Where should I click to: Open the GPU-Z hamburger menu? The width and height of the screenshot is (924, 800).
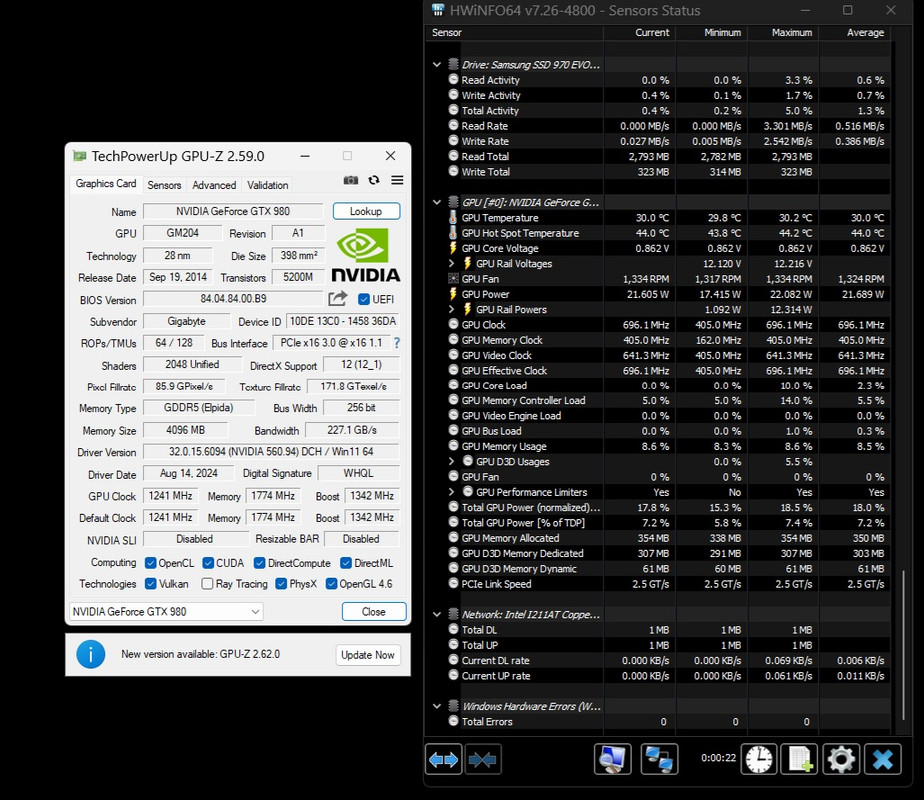397,180
